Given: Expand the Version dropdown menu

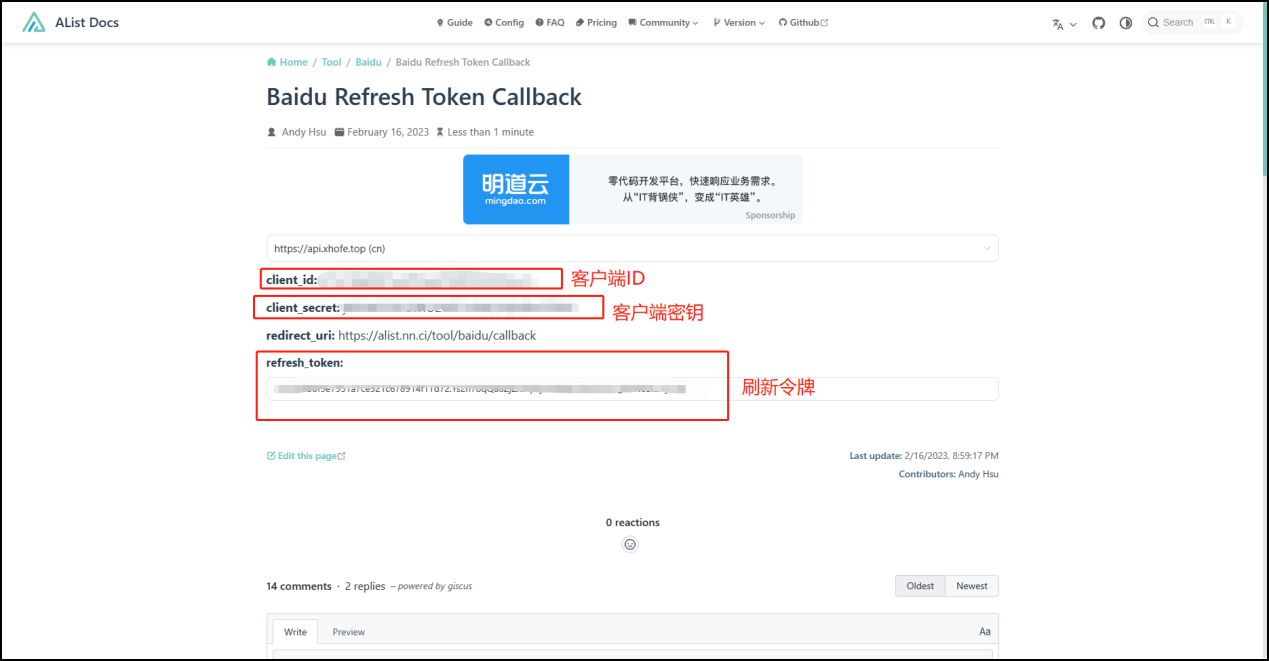Looking at the screenshot, I should [x=739, y=22].
